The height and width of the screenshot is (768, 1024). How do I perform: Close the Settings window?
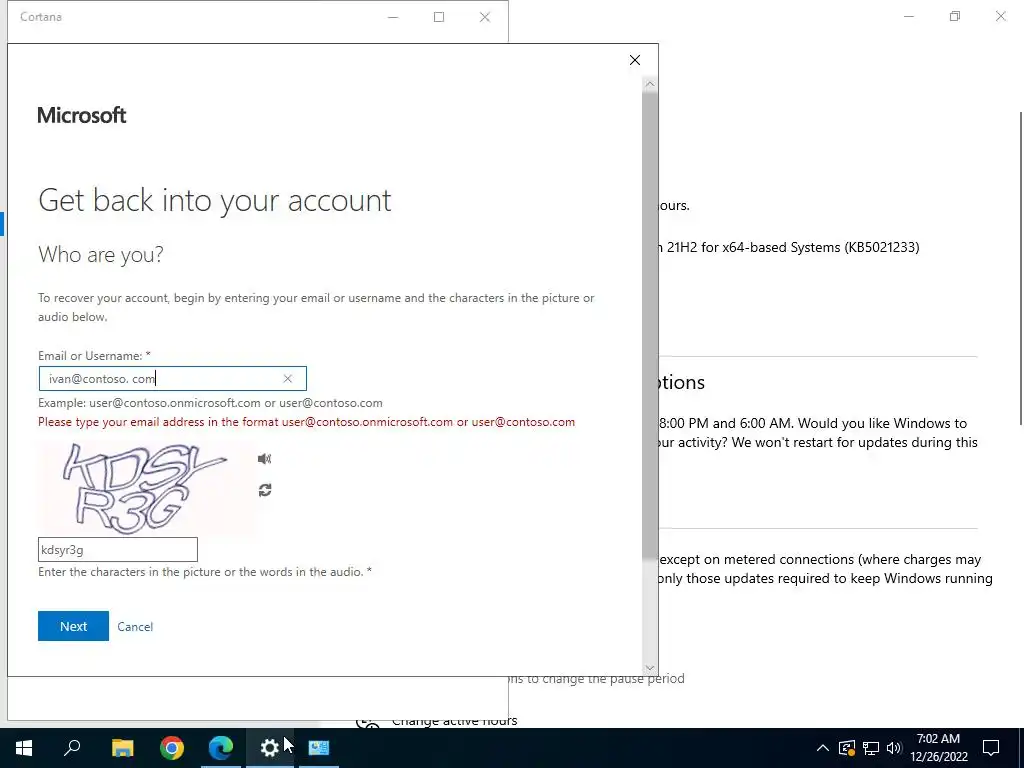(x=1000, y=16)
